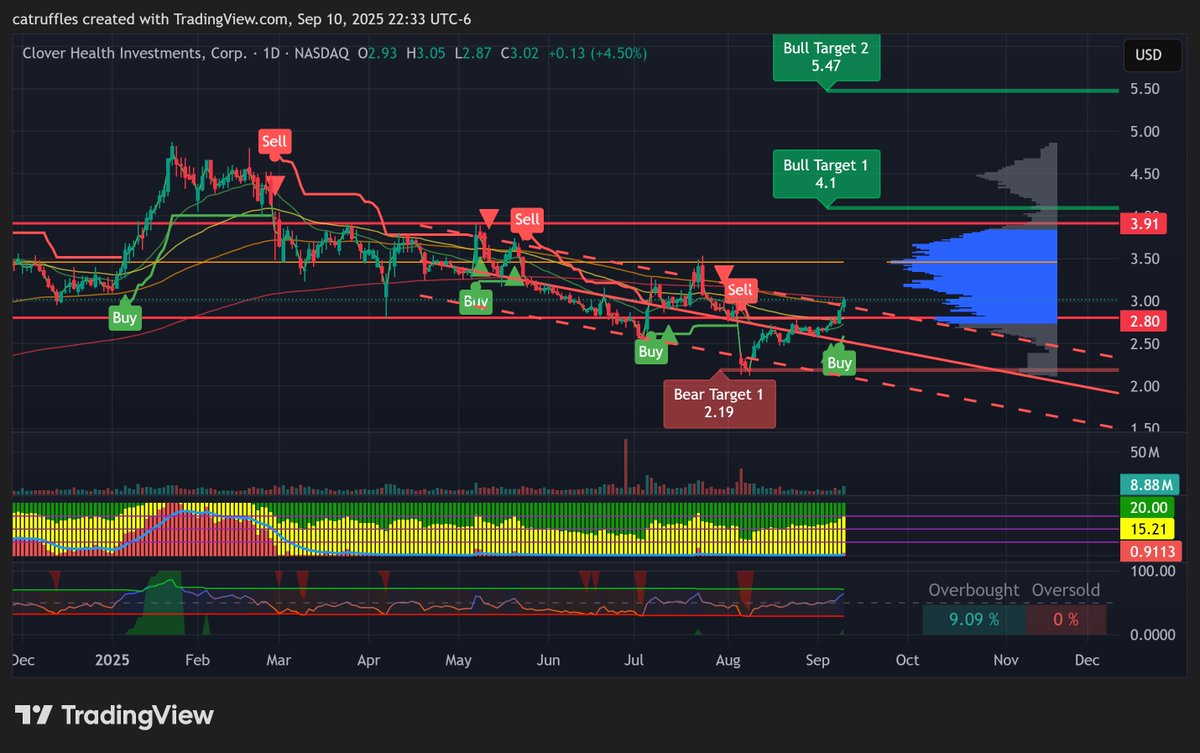Select the Bull Target 1 4.1 label
1200x753 pixels.
pos(826,174)
